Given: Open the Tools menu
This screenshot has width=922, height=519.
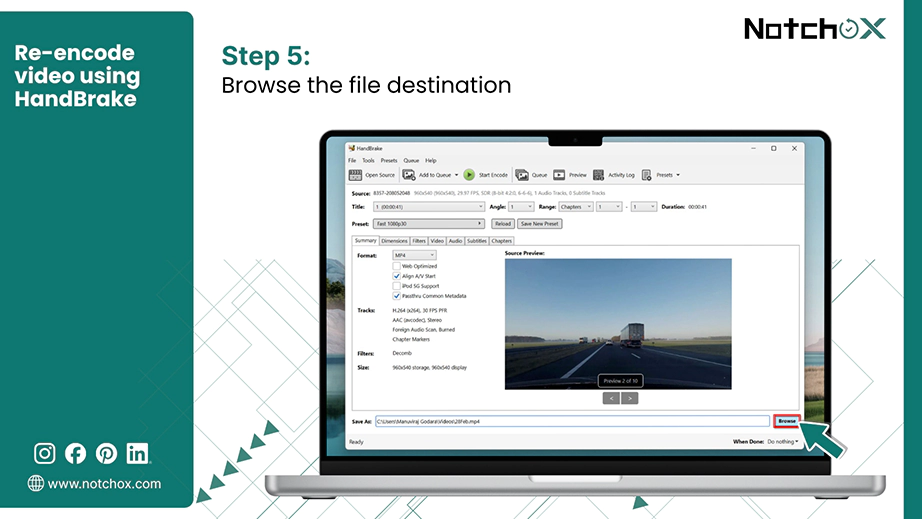Looking at the screenshot, I should (368, 160).
